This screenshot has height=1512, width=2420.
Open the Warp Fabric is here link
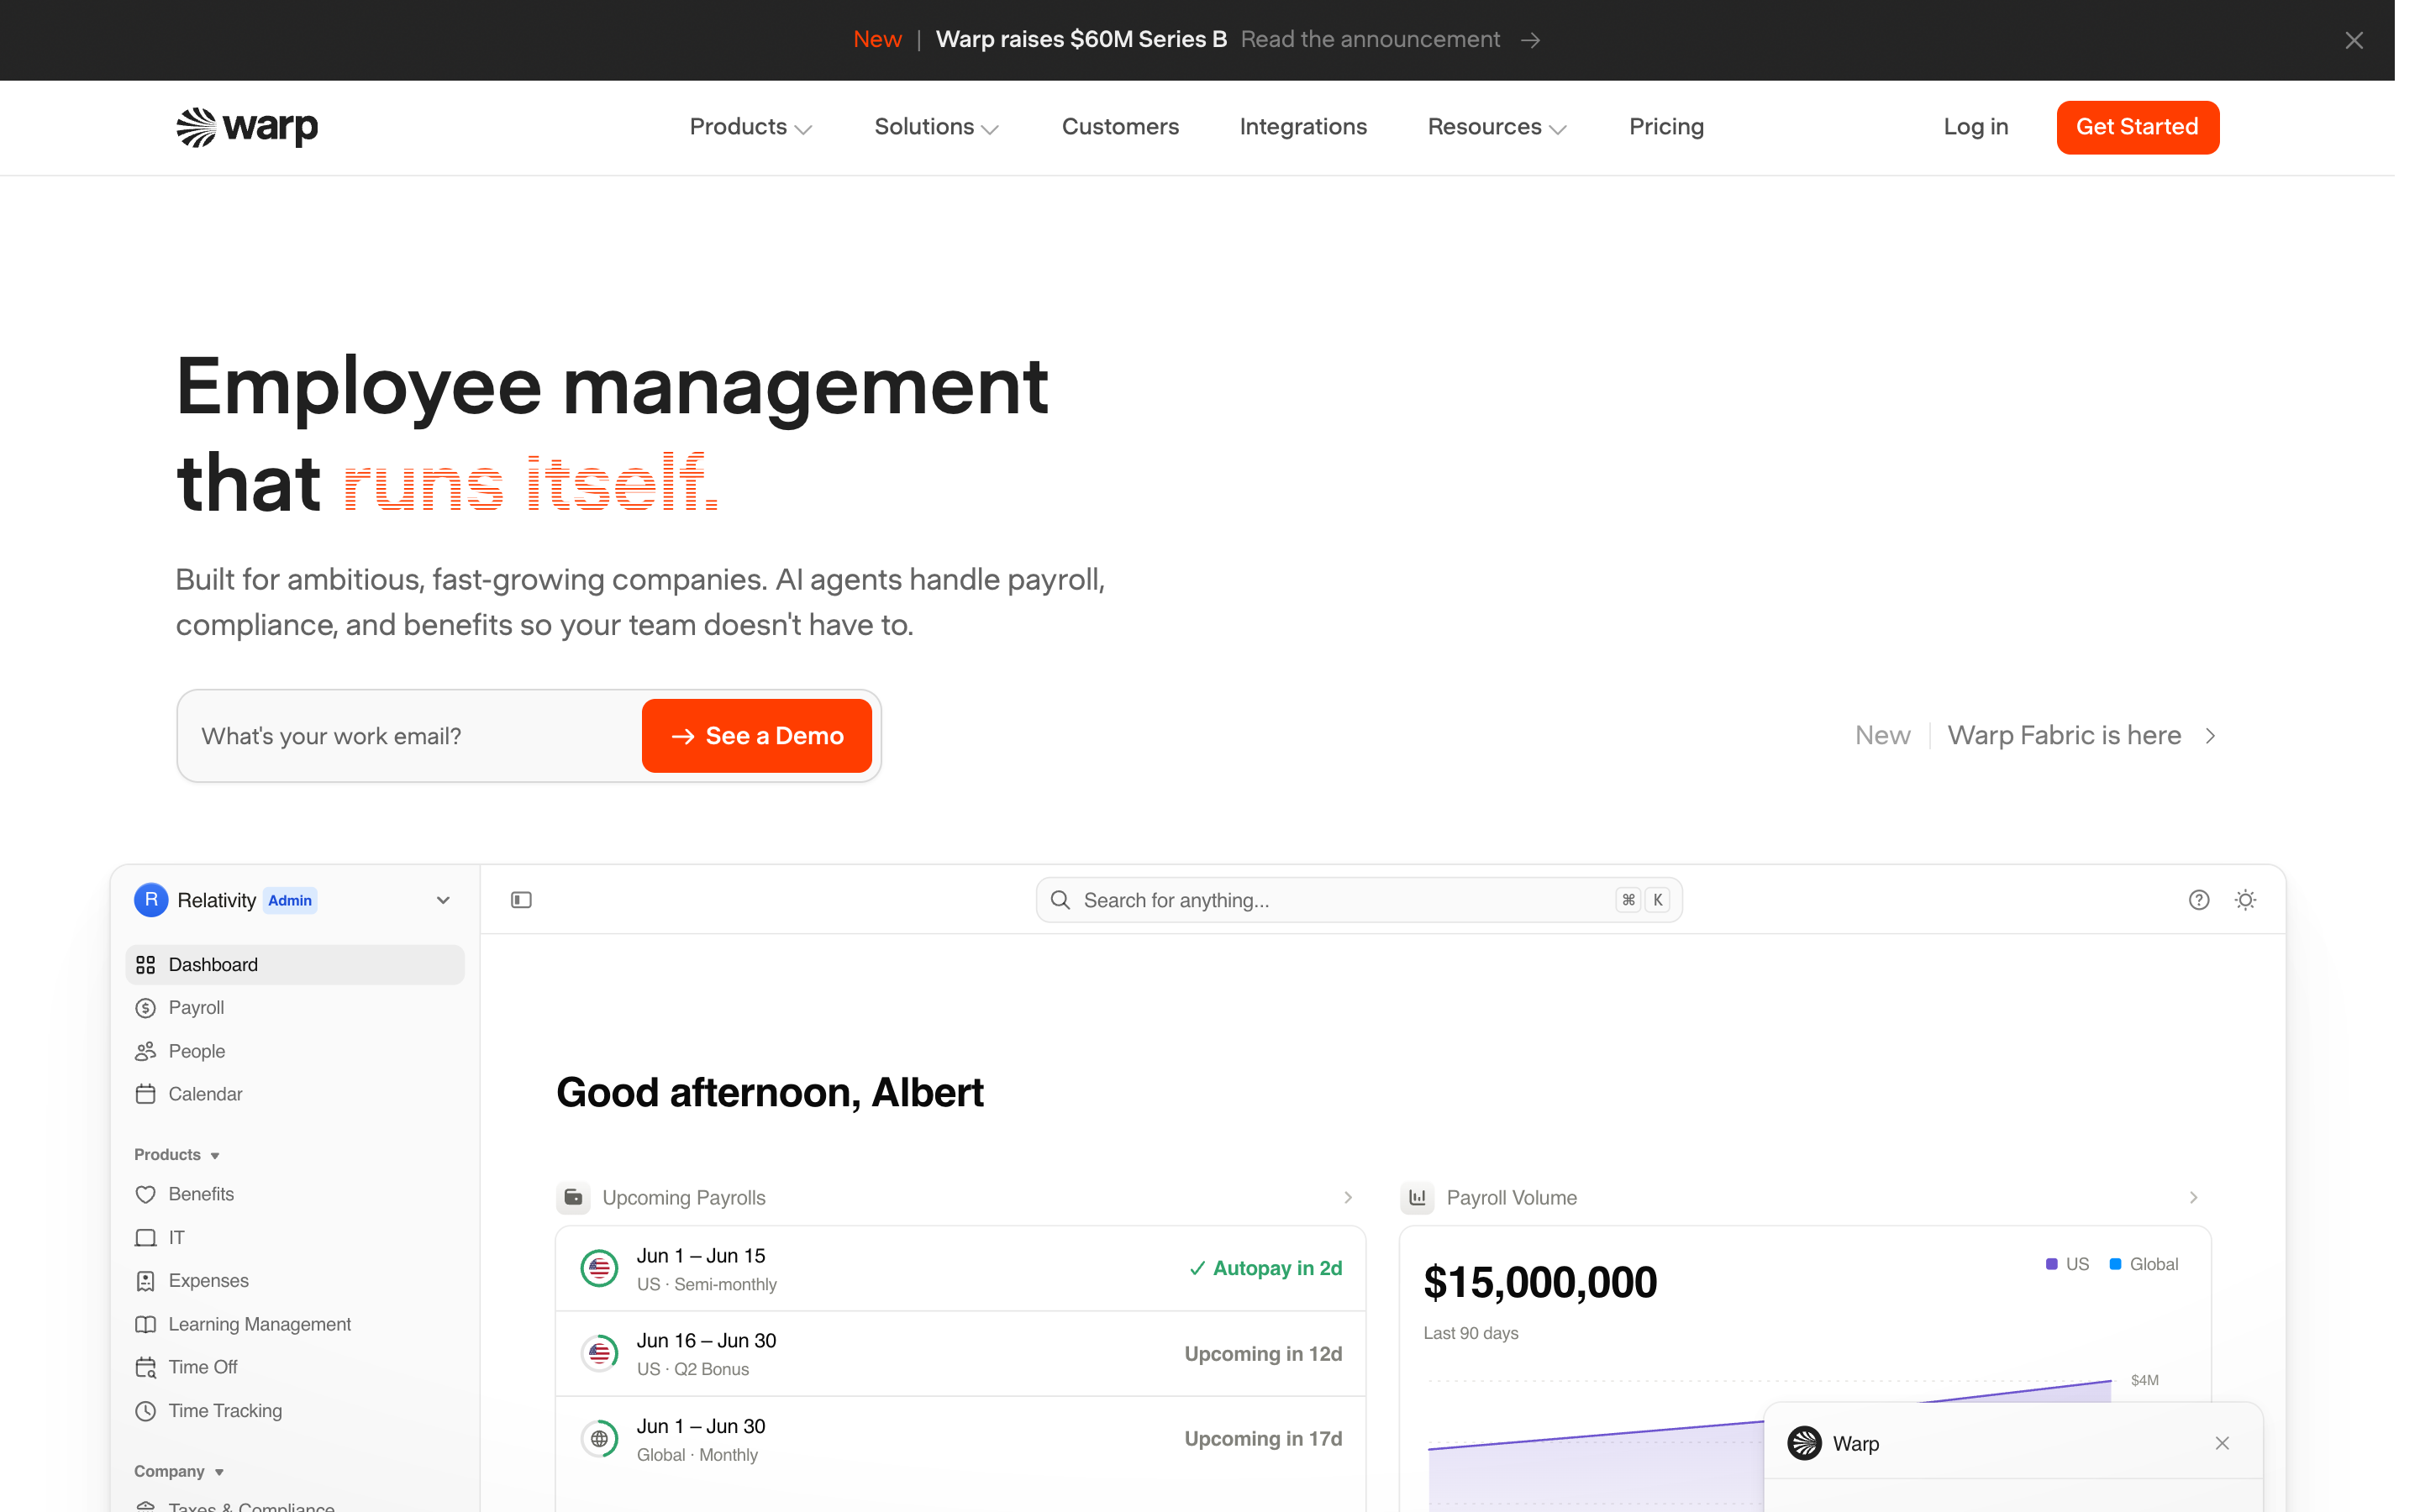point(2064,736)
